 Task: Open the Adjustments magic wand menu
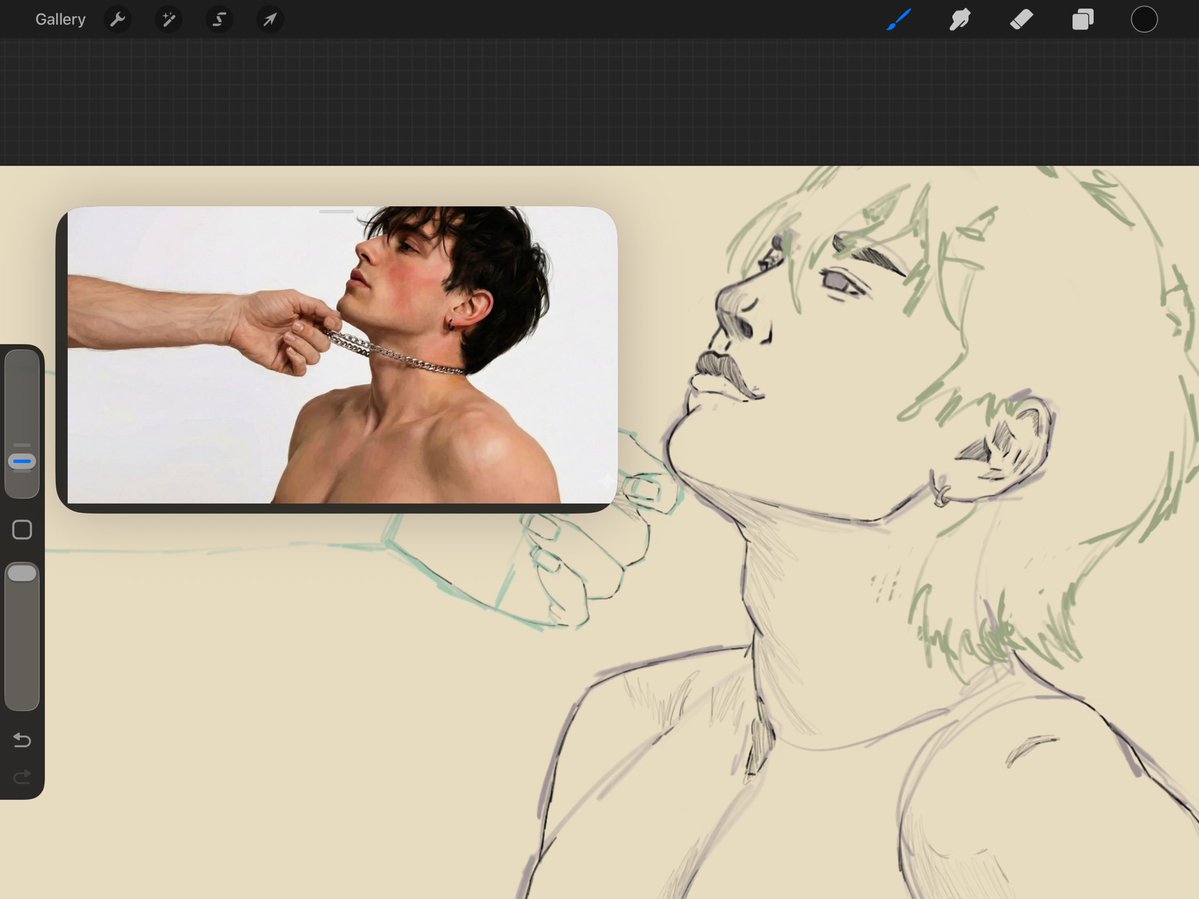168,19
